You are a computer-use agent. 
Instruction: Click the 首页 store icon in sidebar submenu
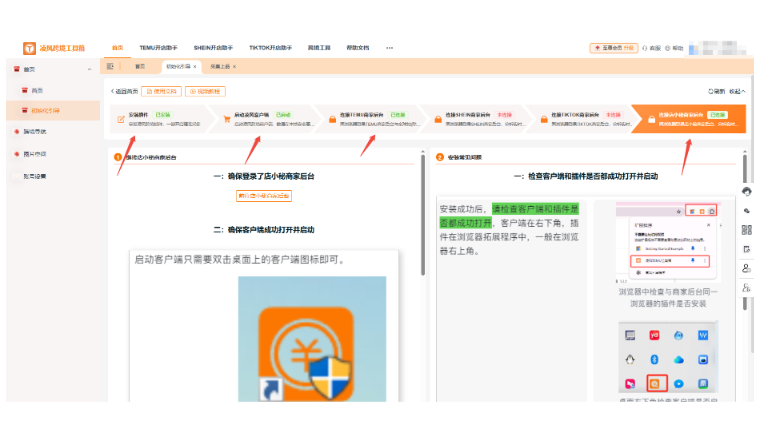coord(24,90)
